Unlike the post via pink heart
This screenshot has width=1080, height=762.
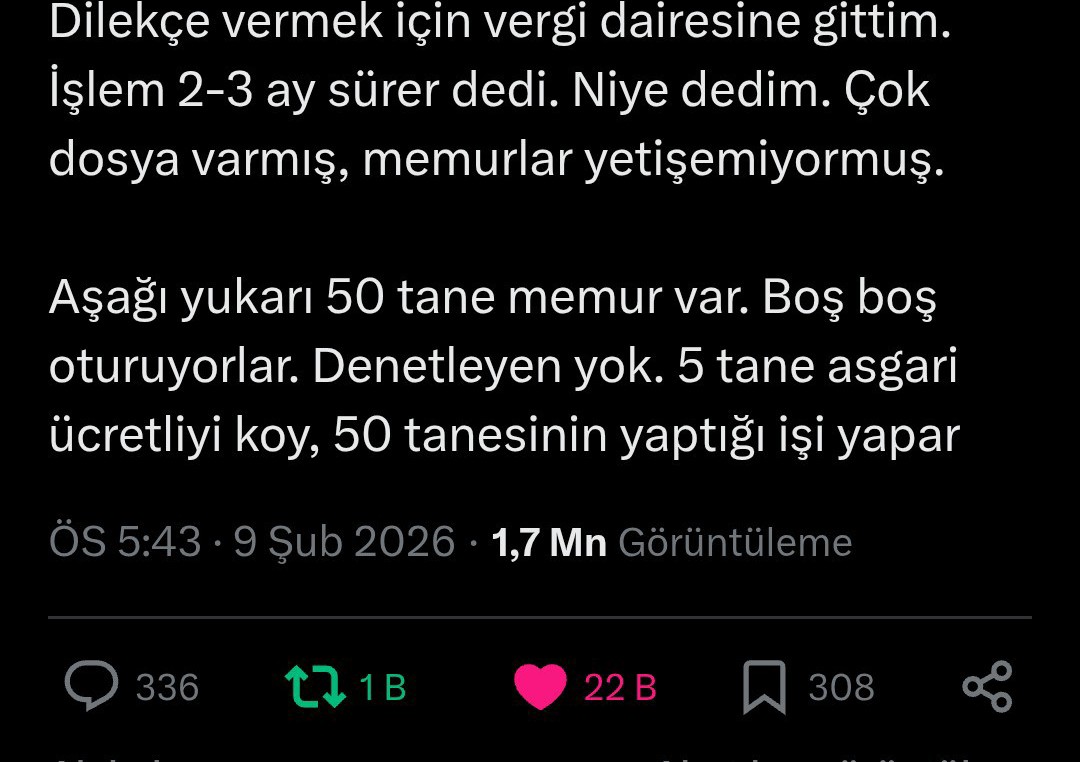click(x=540, y=686)
